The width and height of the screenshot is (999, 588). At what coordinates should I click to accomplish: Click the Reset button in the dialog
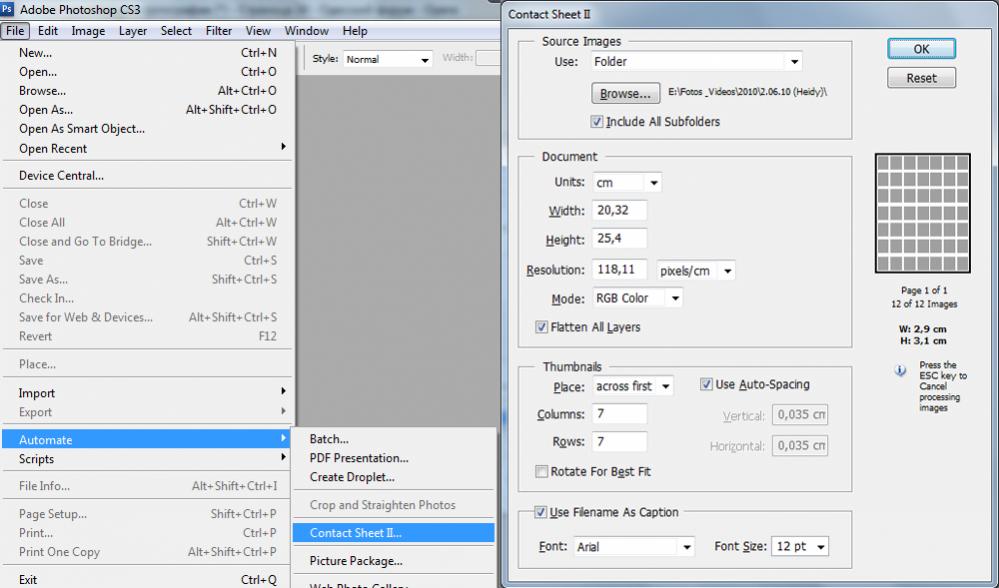point(921,78)
